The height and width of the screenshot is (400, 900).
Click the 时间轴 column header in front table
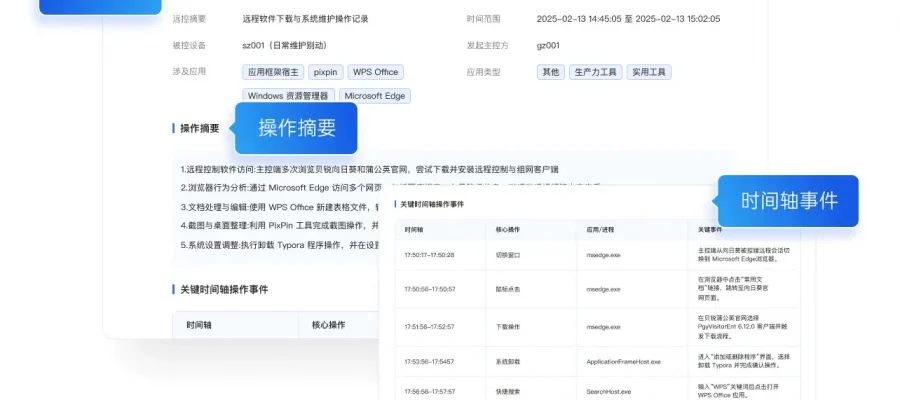click(413, 230)
